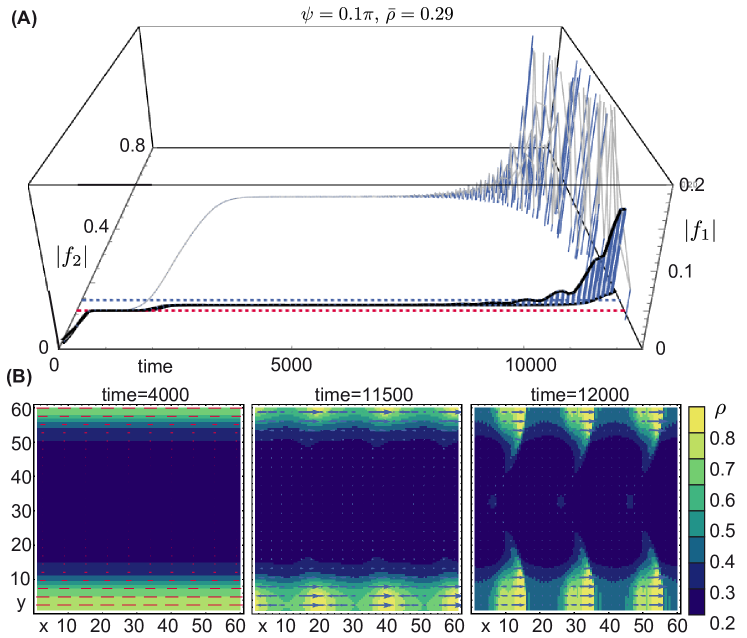Click the teal colorbar swatch between 0.5 and 0.6
Viewport: 747px width, 638px height.
(x=697, y=523)
